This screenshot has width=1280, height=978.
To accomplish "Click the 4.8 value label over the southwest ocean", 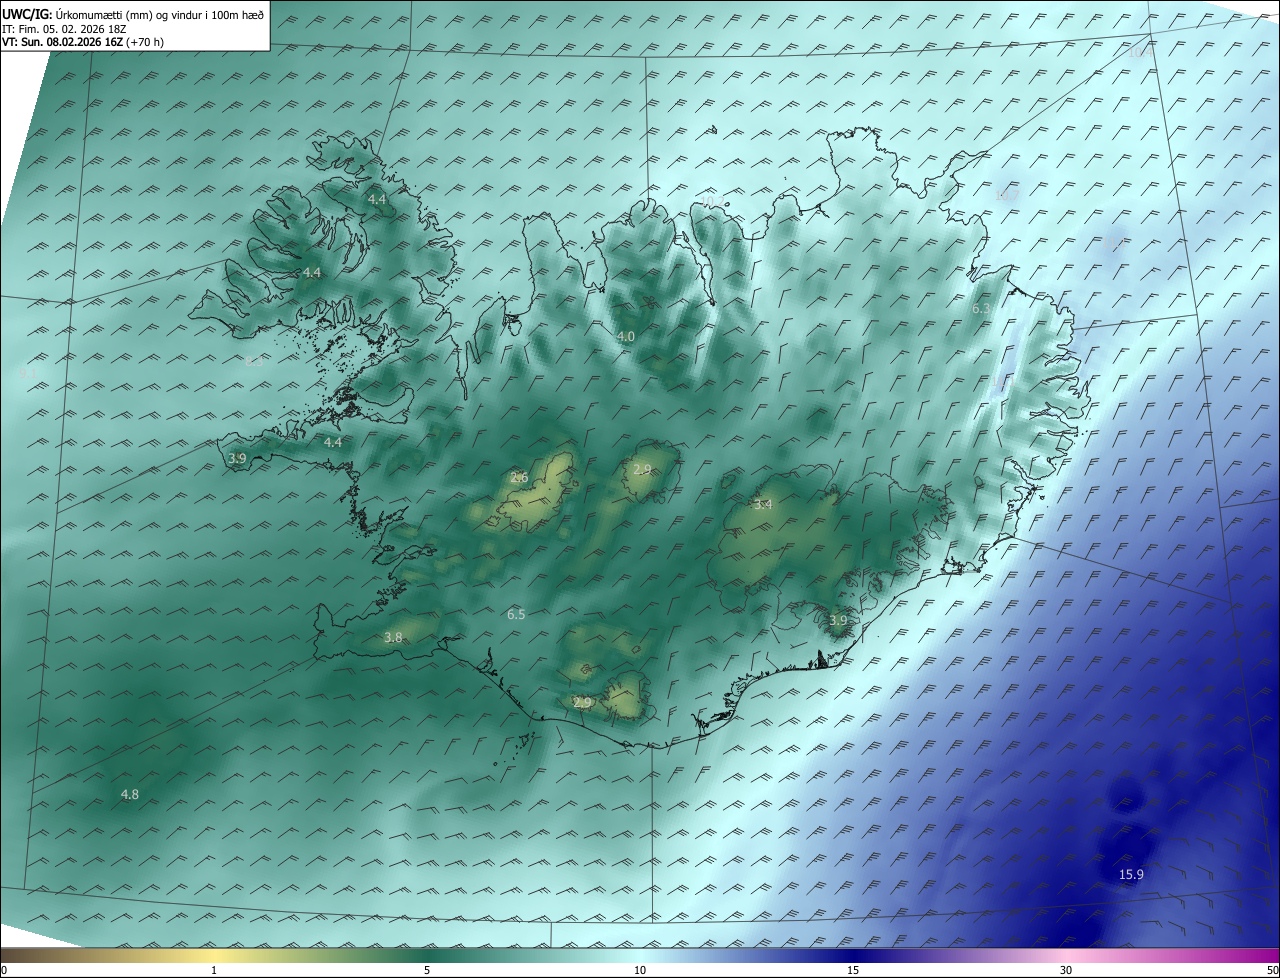I will (130, 795).
